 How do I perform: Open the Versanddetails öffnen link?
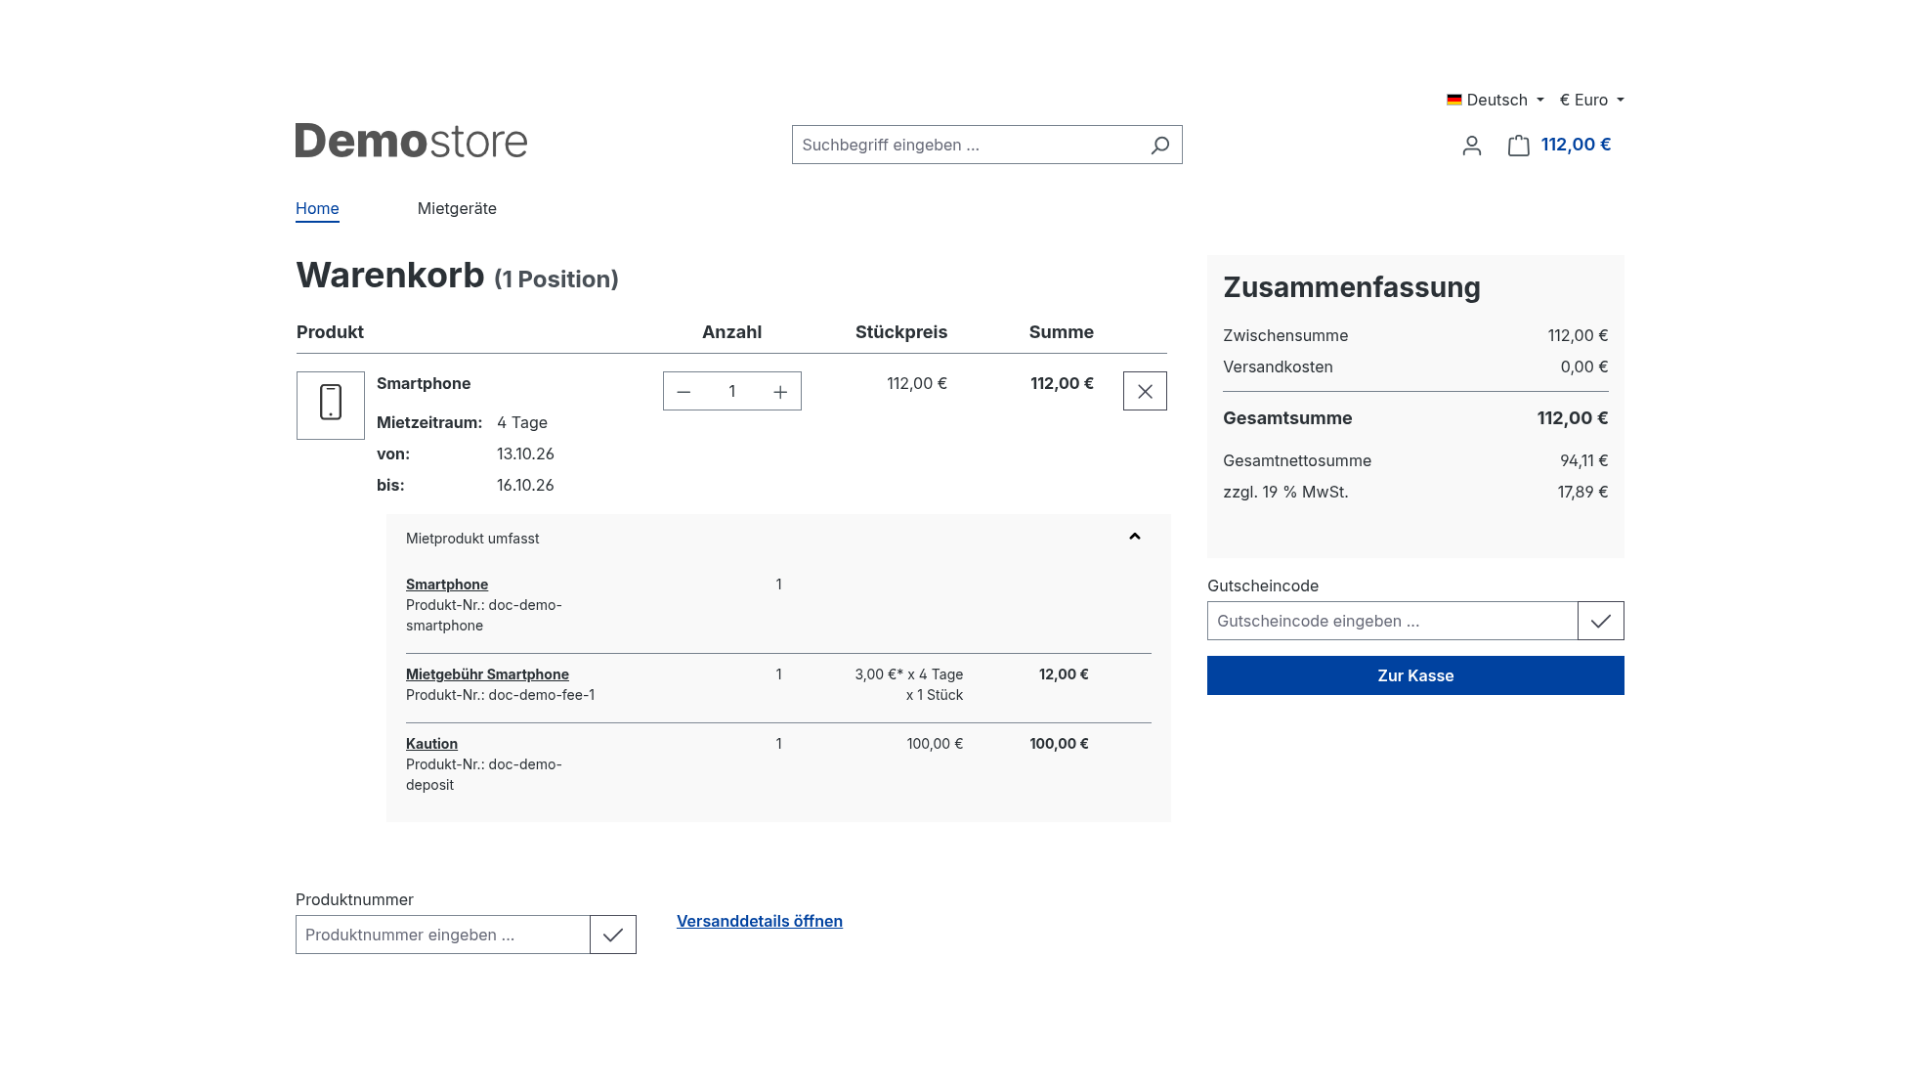(760, 921)
